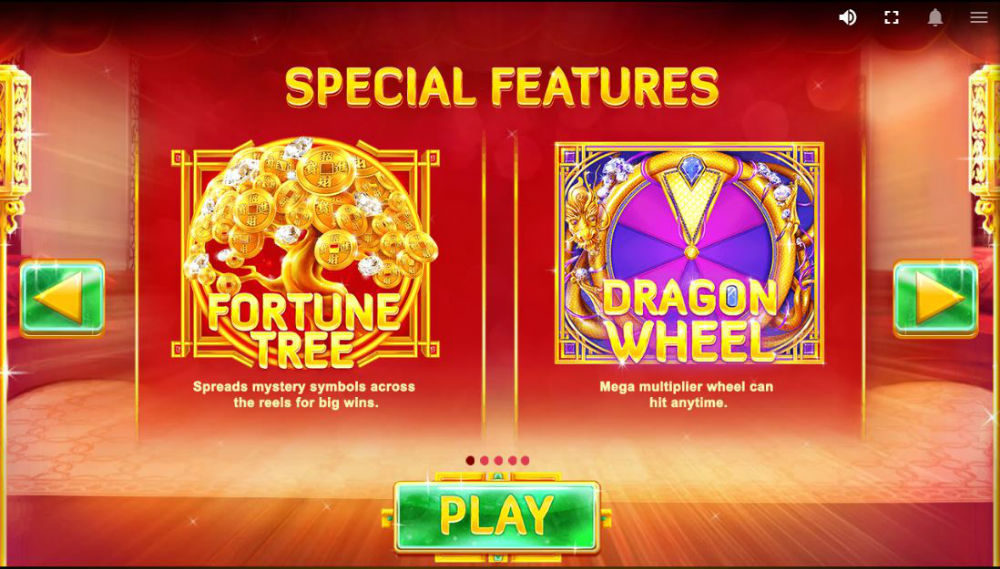This screenshot has height=569, width=1000.
Task: Click the Fortune Tree description text
Action: (x=304, y=395)
